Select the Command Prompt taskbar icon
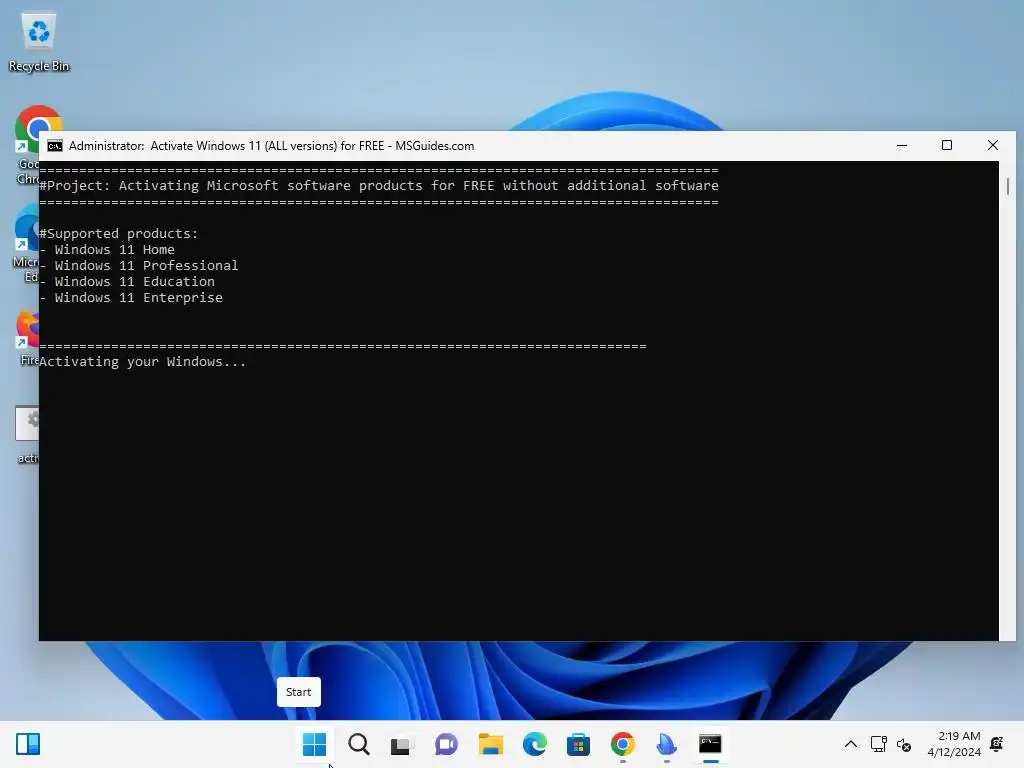 tap(710, 744)
